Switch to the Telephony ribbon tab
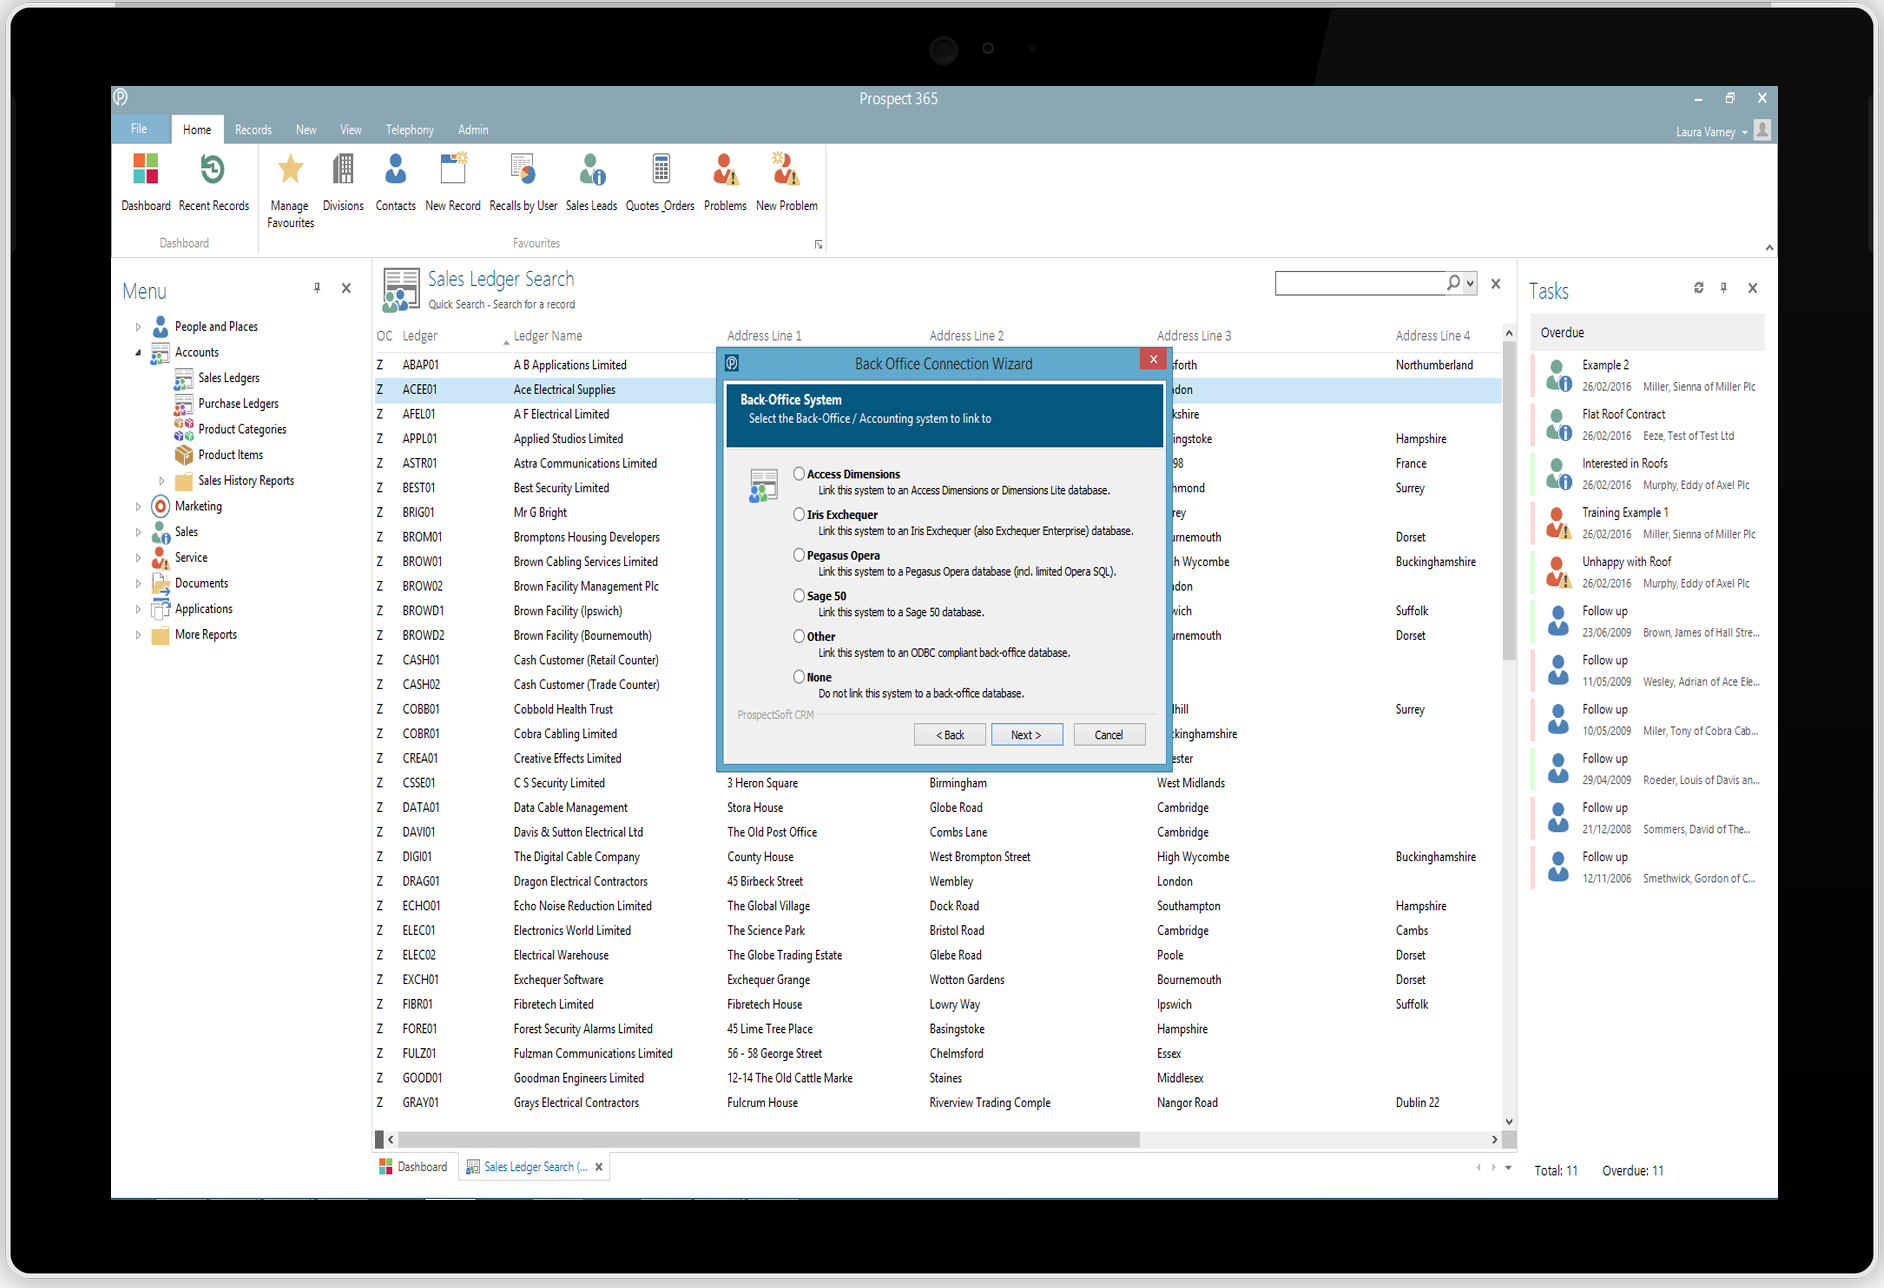Screen dimensions: 1884x1288 tap(409, 129)
